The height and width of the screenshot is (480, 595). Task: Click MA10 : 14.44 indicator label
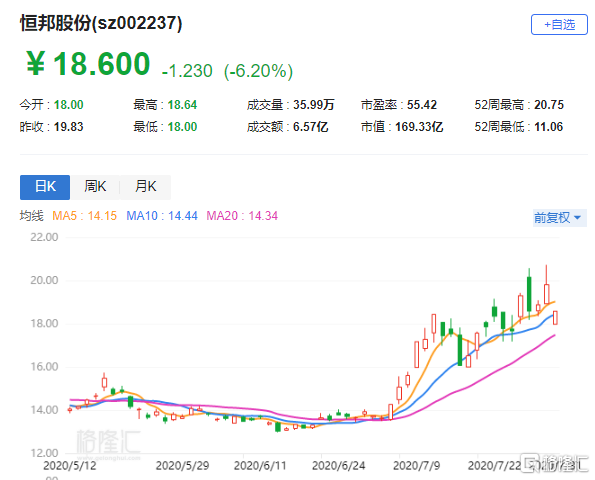[162, 216]
